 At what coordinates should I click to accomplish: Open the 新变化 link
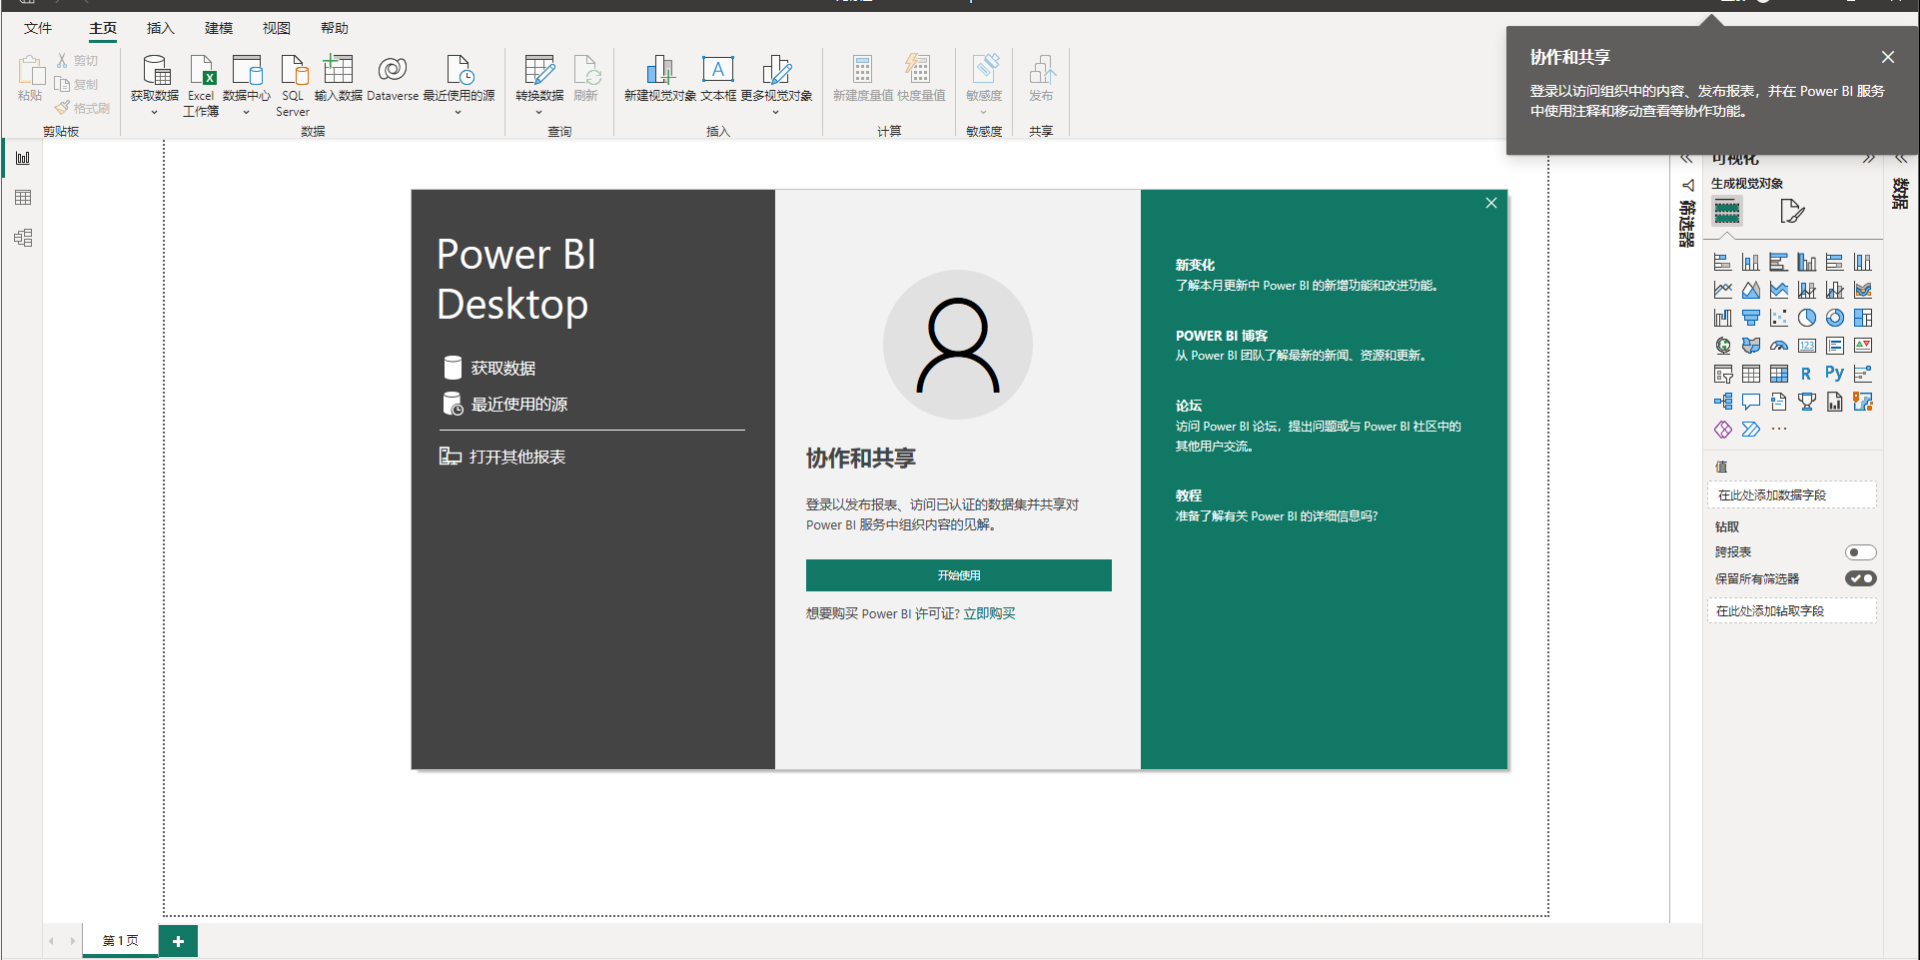click(x=1195, y=265)
